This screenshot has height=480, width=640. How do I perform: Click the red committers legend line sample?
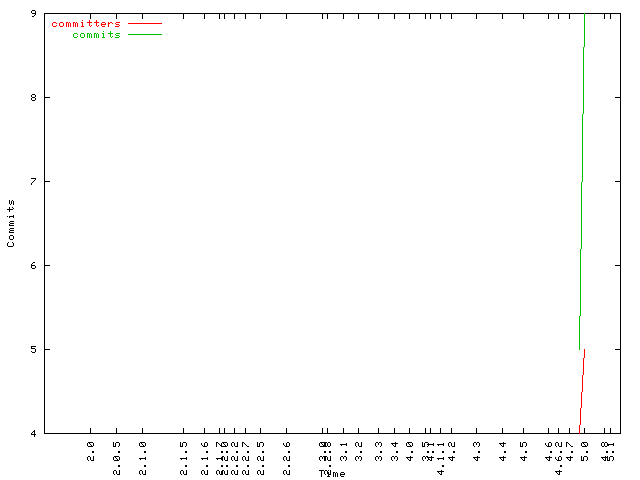click(x=144, y=23)
